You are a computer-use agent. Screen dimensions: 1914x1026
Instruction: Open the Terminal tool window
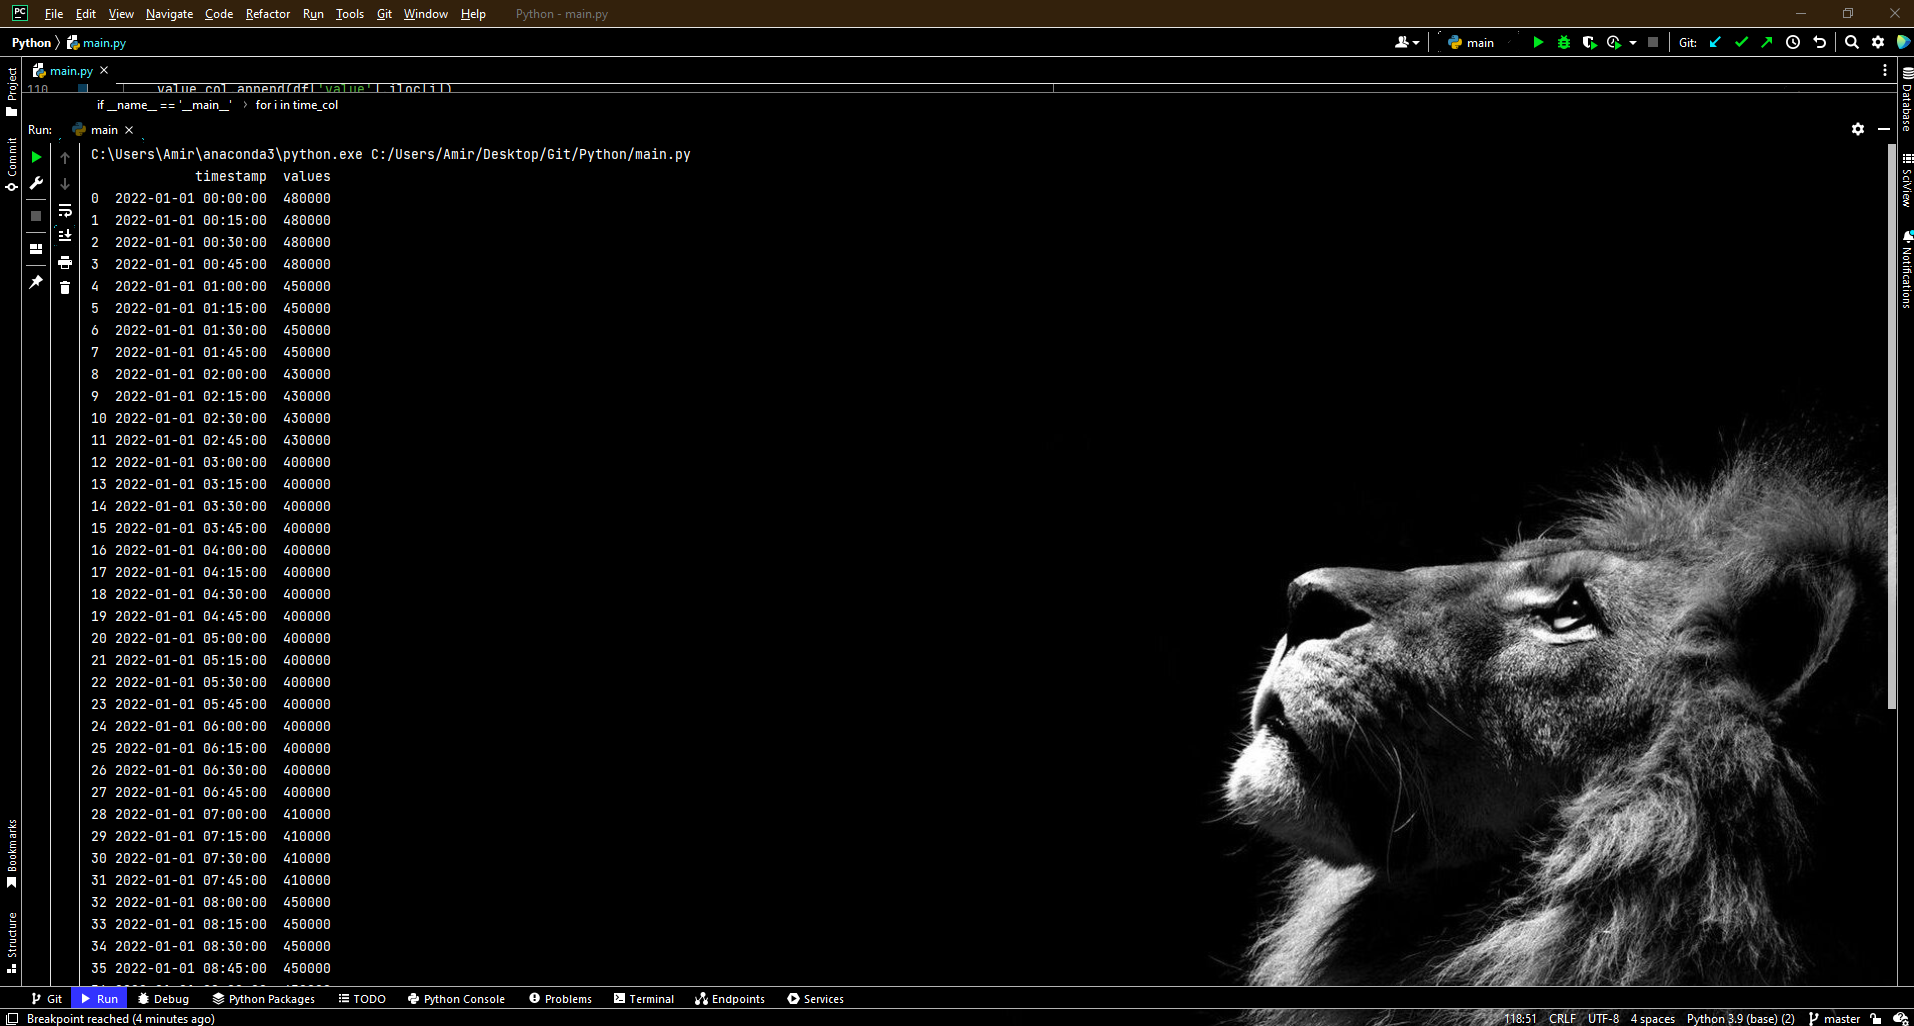tap(643, 998)
